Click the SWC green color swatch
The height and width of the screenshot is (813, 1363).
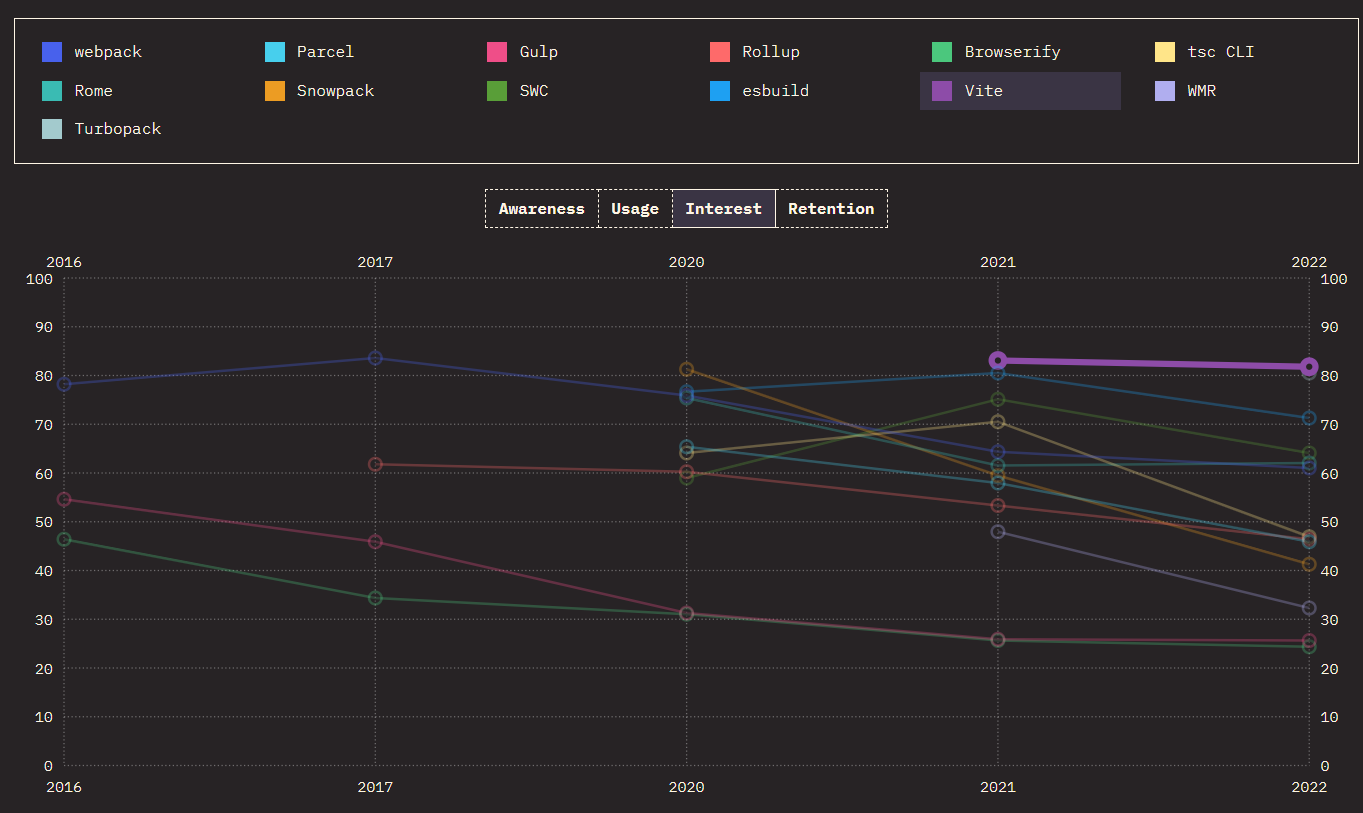pyautogui.click(x=497, y=91)
